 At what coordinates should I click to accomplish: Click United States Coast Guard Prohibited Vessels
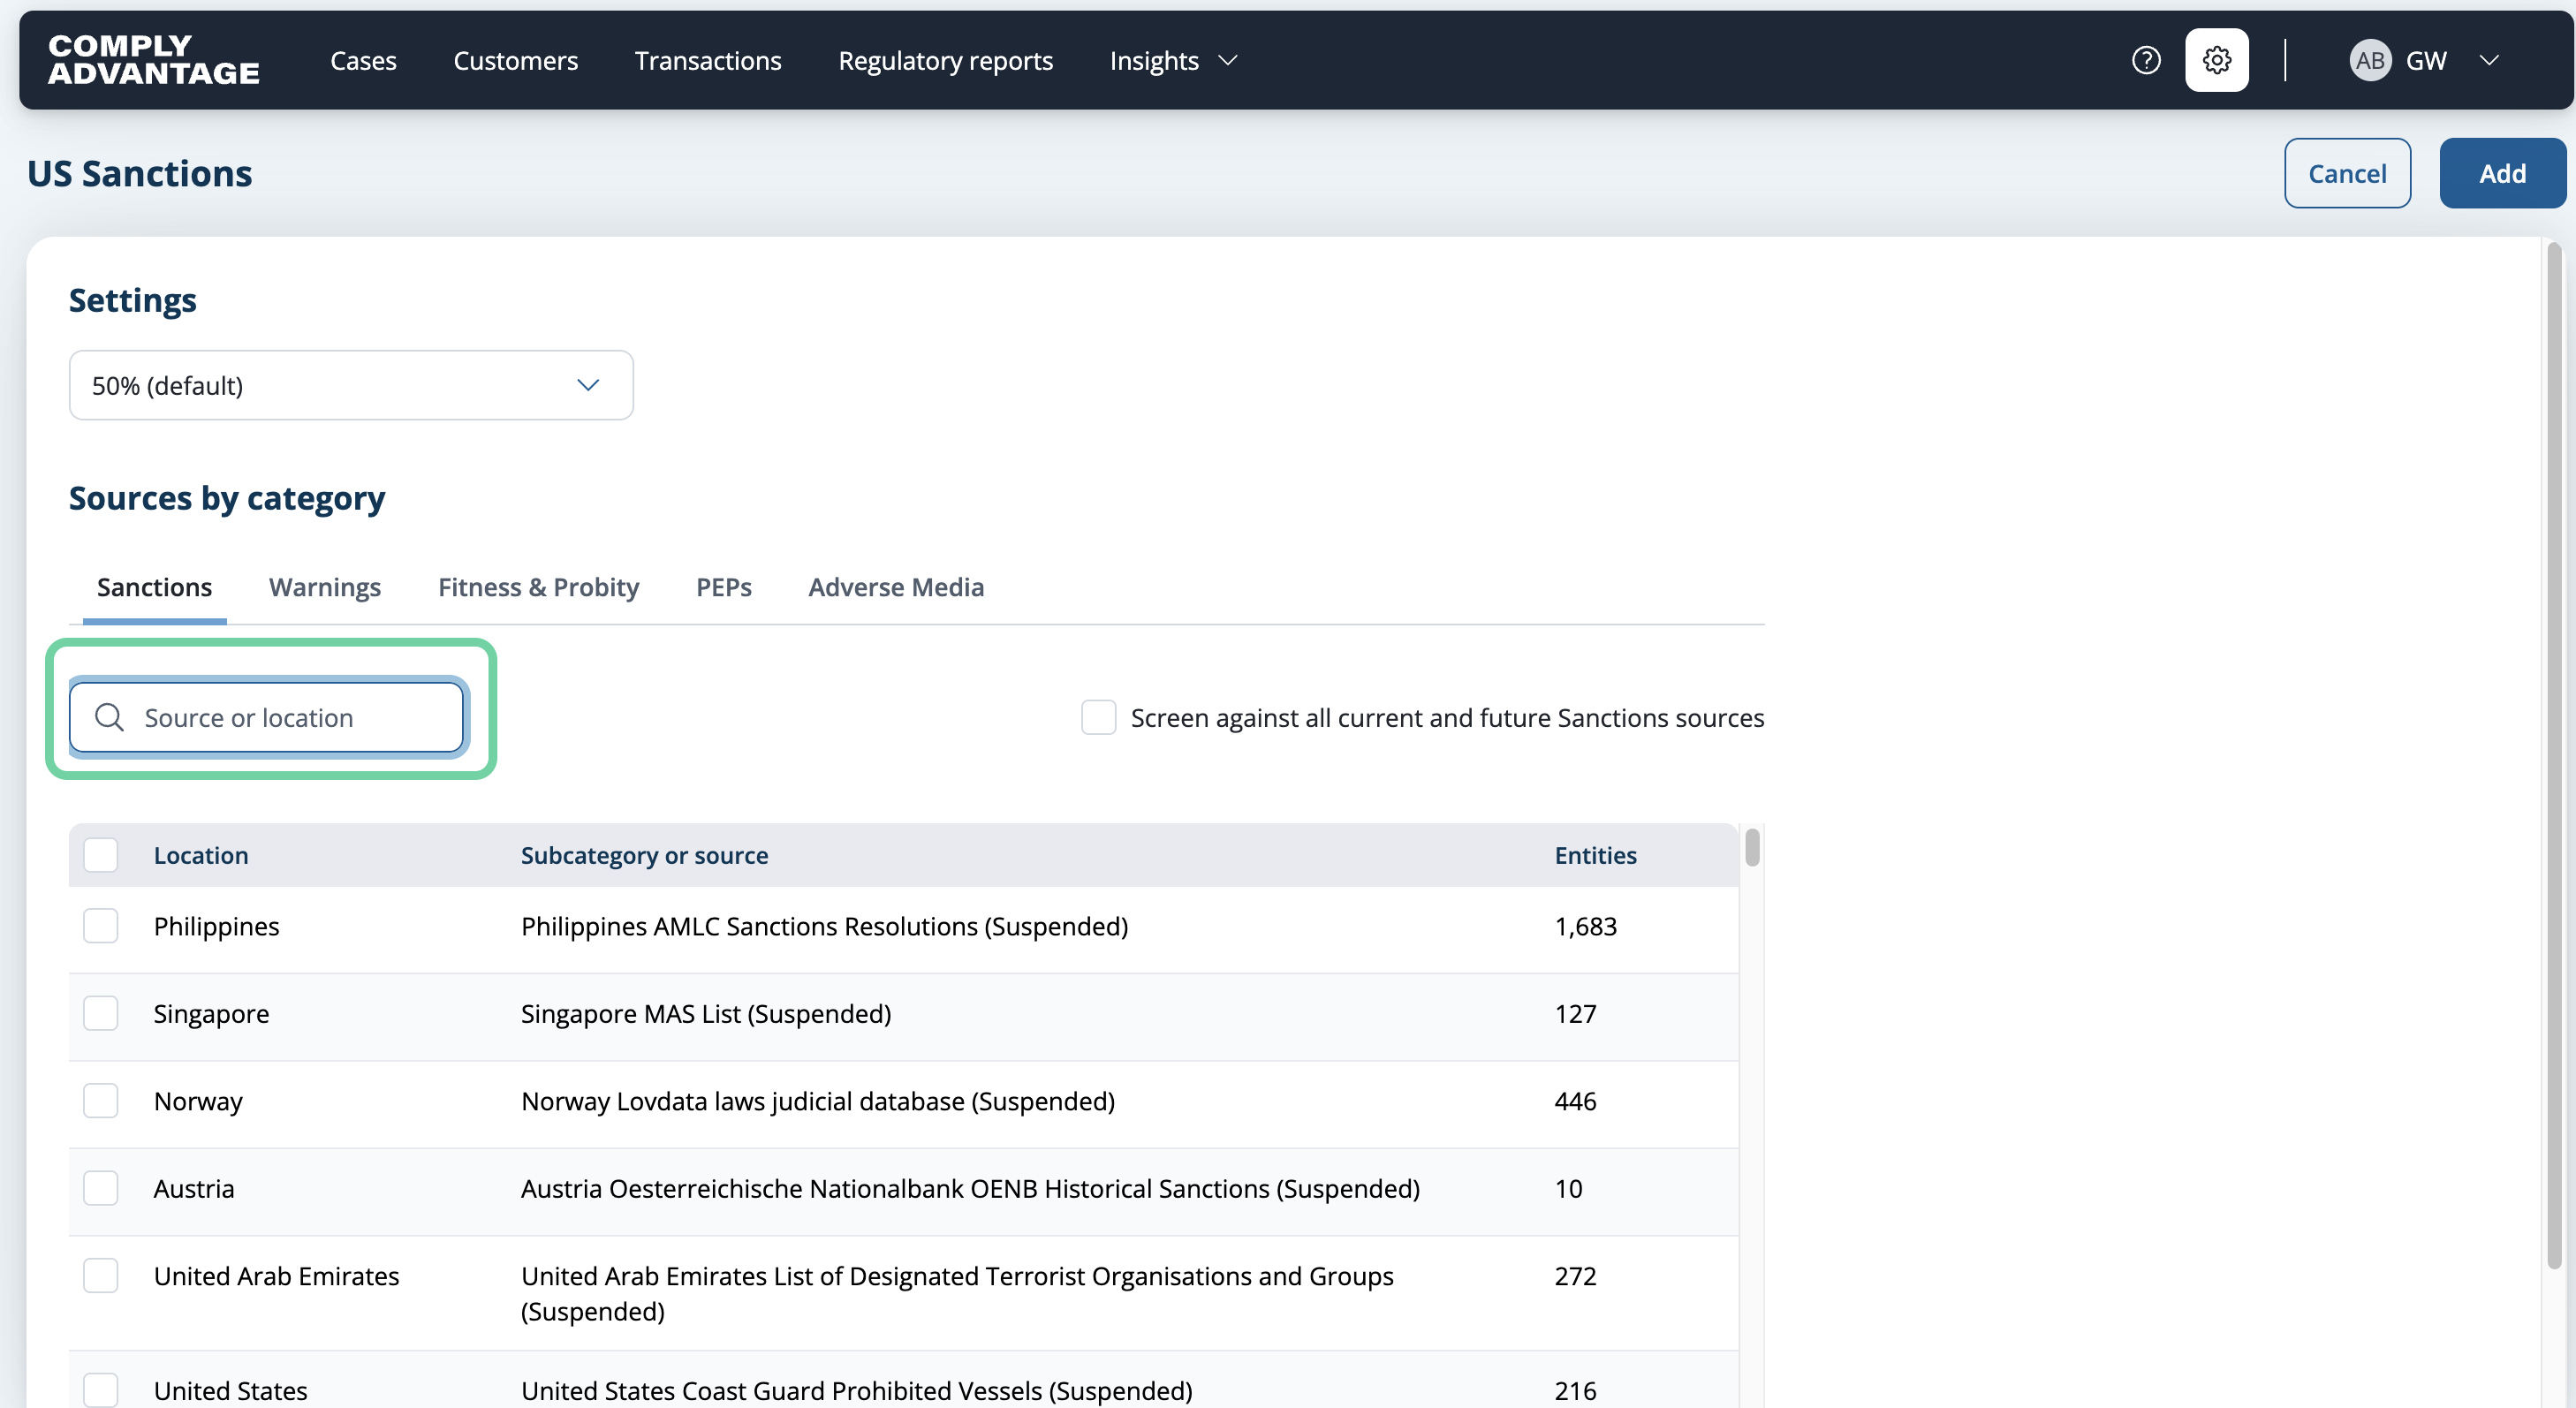click(x=857, y=1391)
